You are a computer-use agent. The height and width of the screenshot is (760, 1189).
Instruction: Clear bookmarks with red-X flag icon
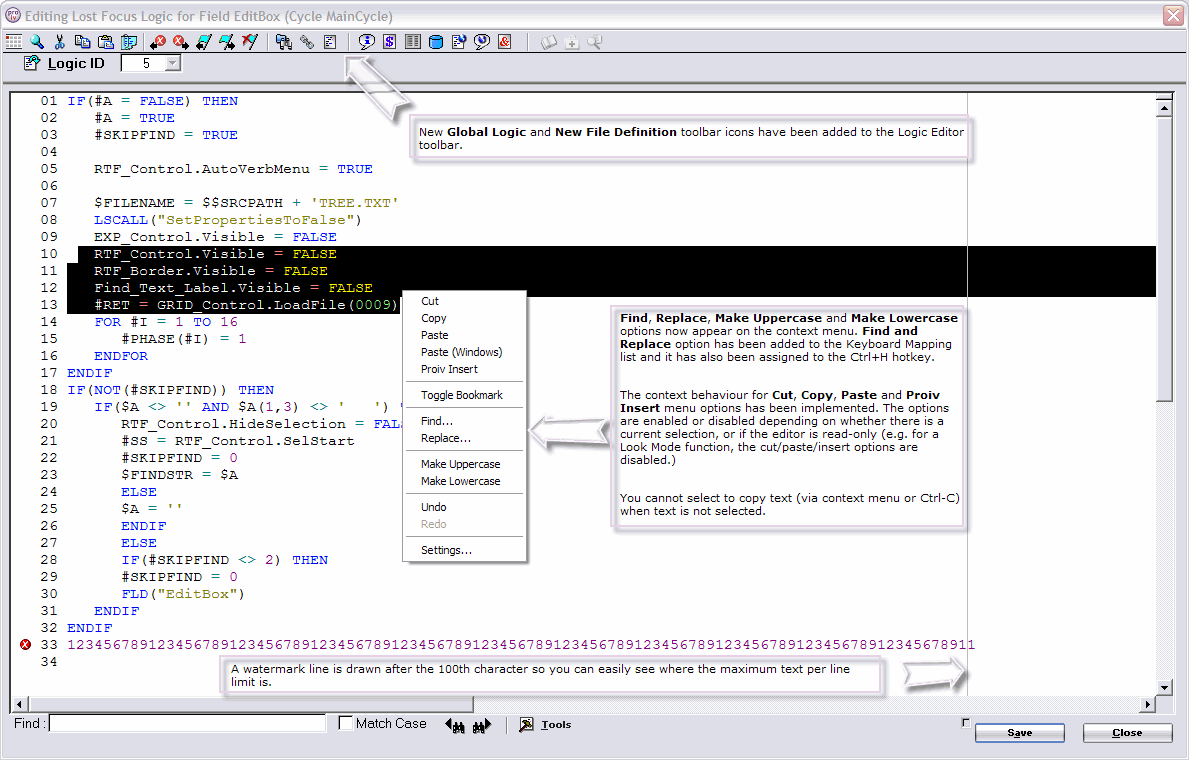(x=249, y=42)
